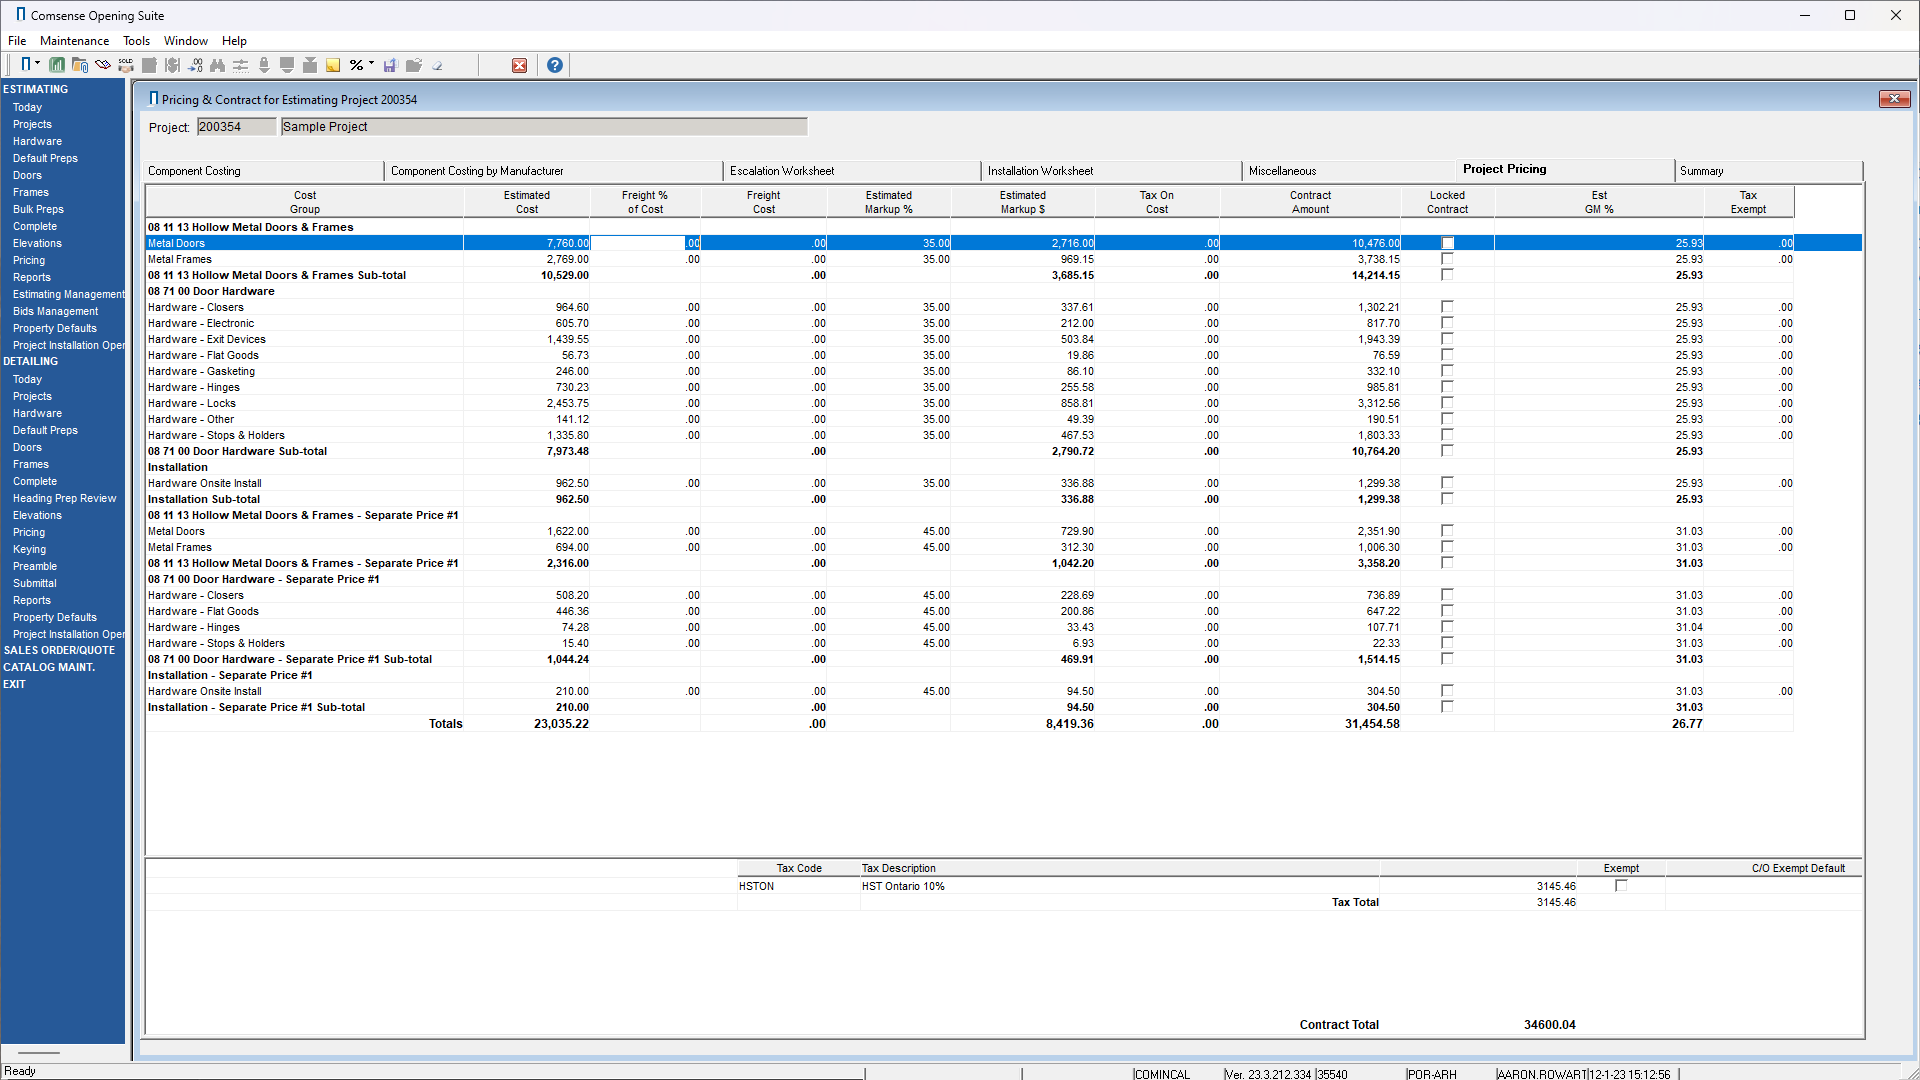
Task: Click the yellow sticky note icon
Action: pos(333,65)
